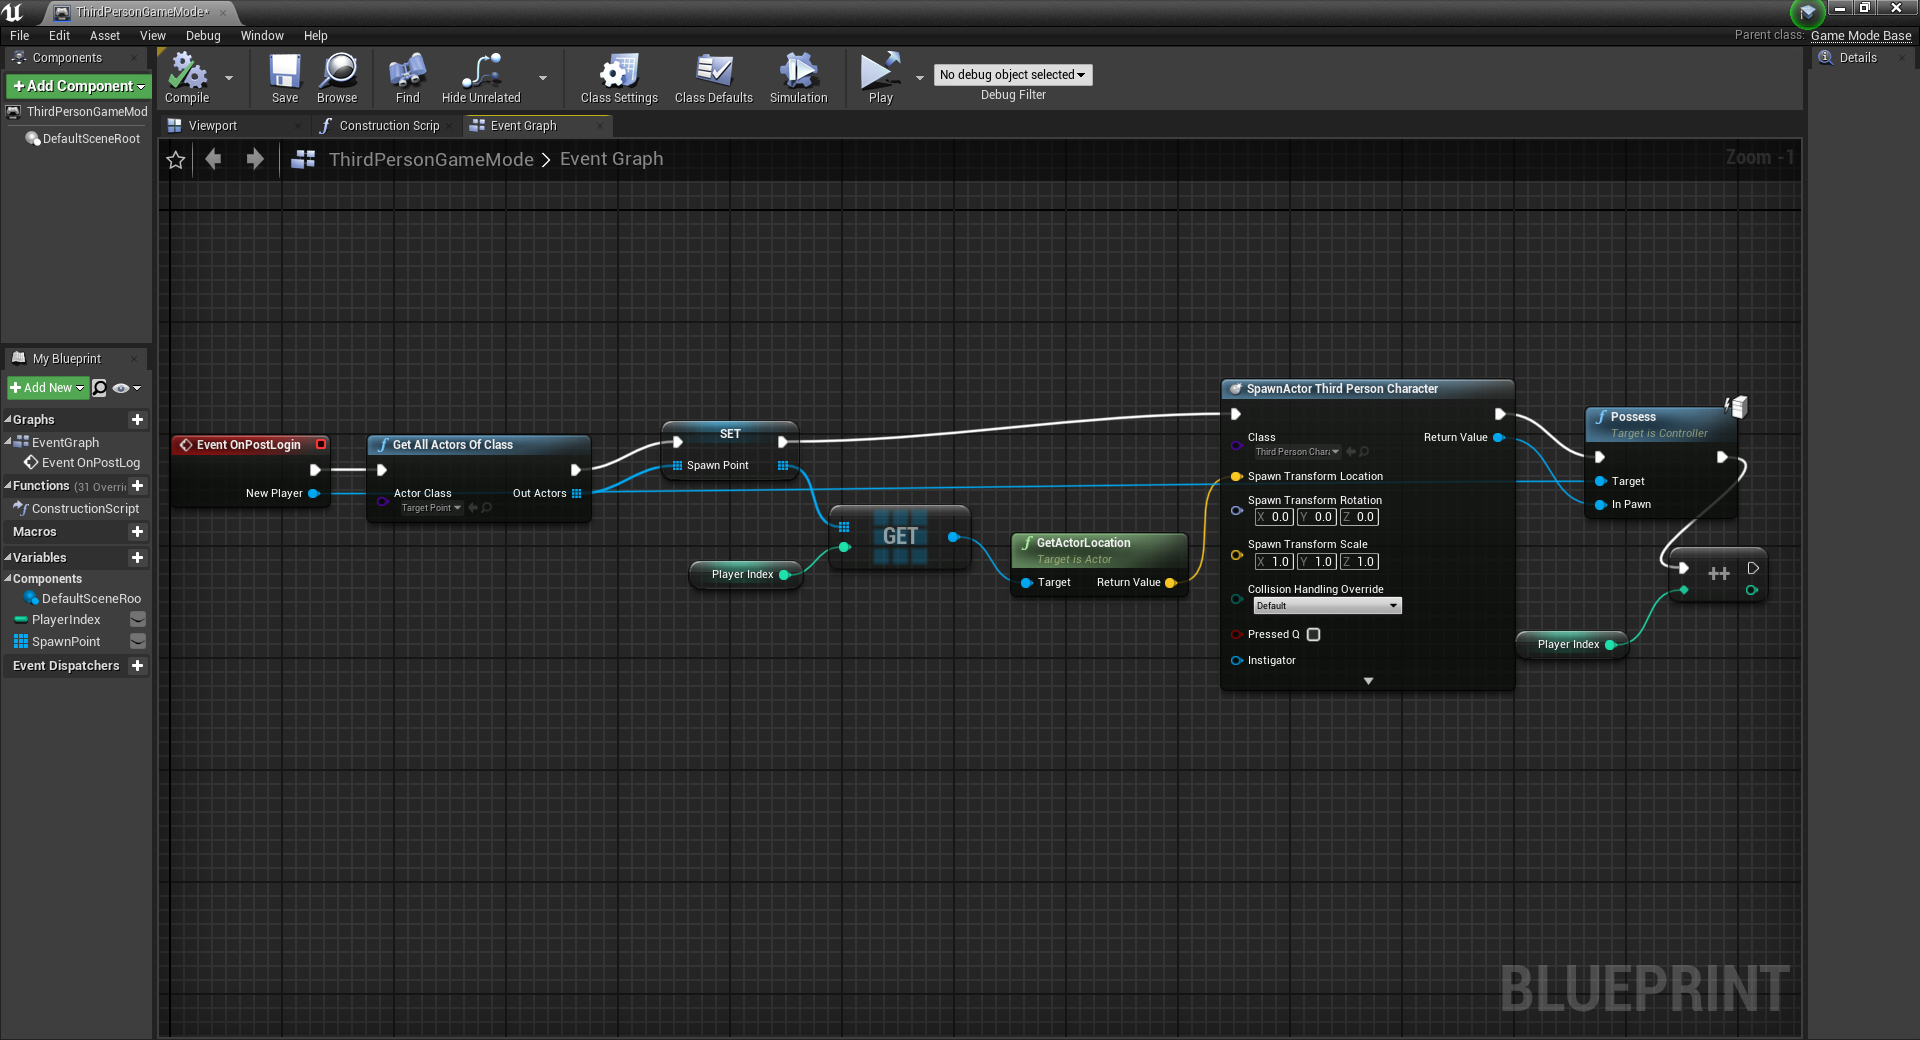Open the Asset menu
This screenshot has width=1920, height=1040.
coord(105,36)
